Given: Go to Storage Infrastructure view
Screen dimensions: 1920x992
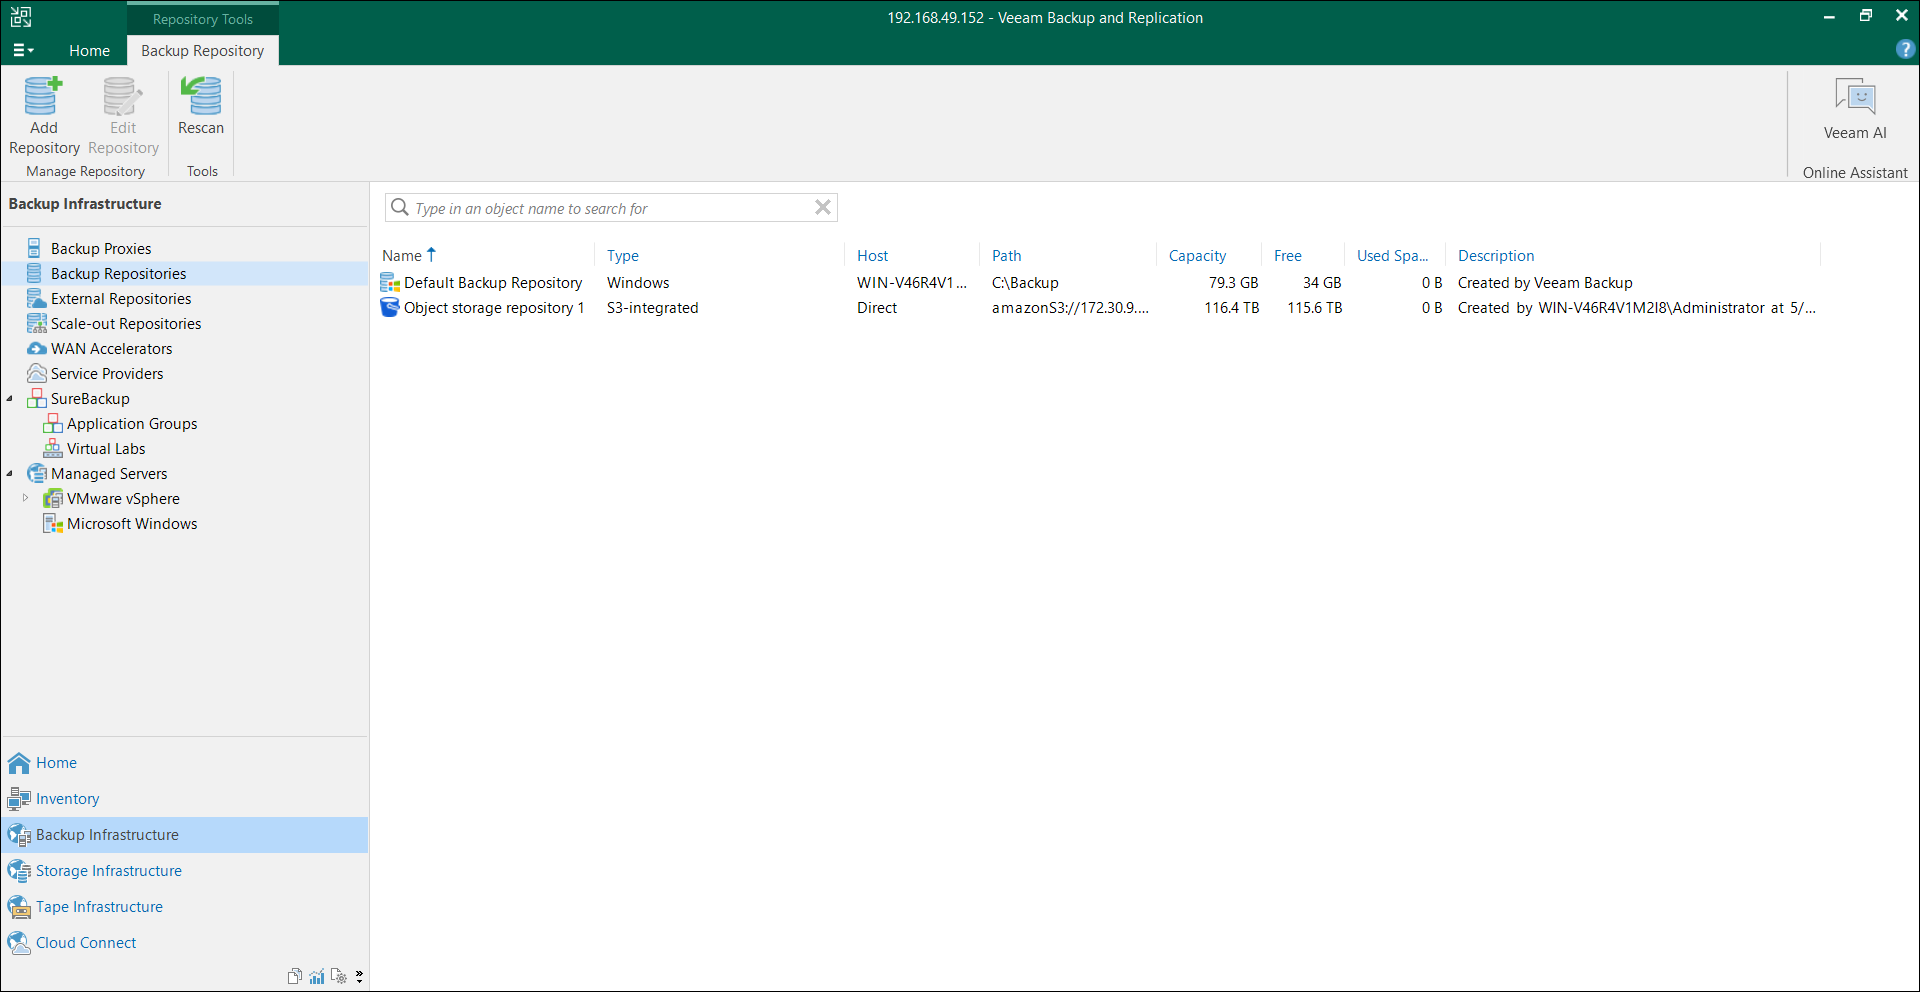Looking at the screenshot, I should (108, 871).
